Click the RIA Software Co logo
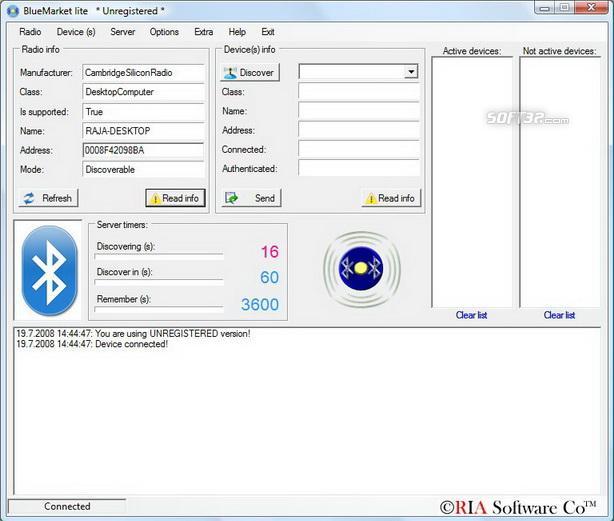 tap(518, 507)
